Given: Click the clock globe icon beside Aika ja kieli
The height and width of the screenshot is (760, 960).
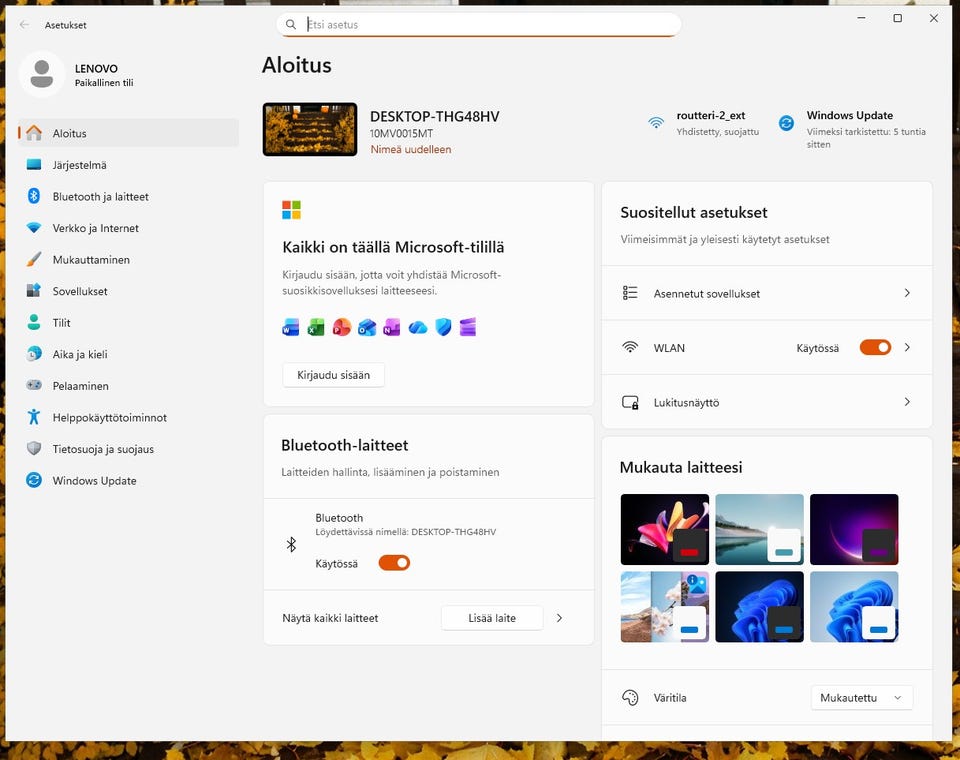Looking at the screenshot, I should pos(34,354).
